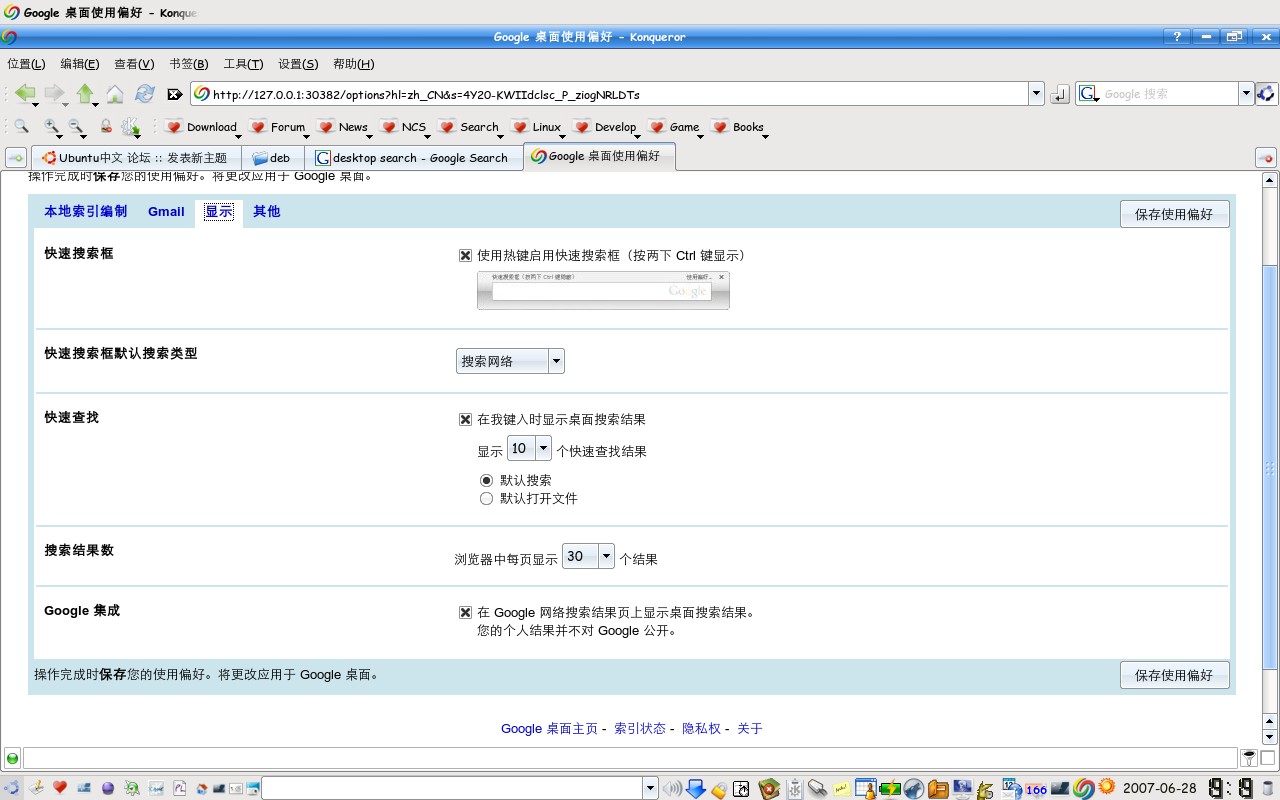Click the green battery tray icon

(890, 788)
